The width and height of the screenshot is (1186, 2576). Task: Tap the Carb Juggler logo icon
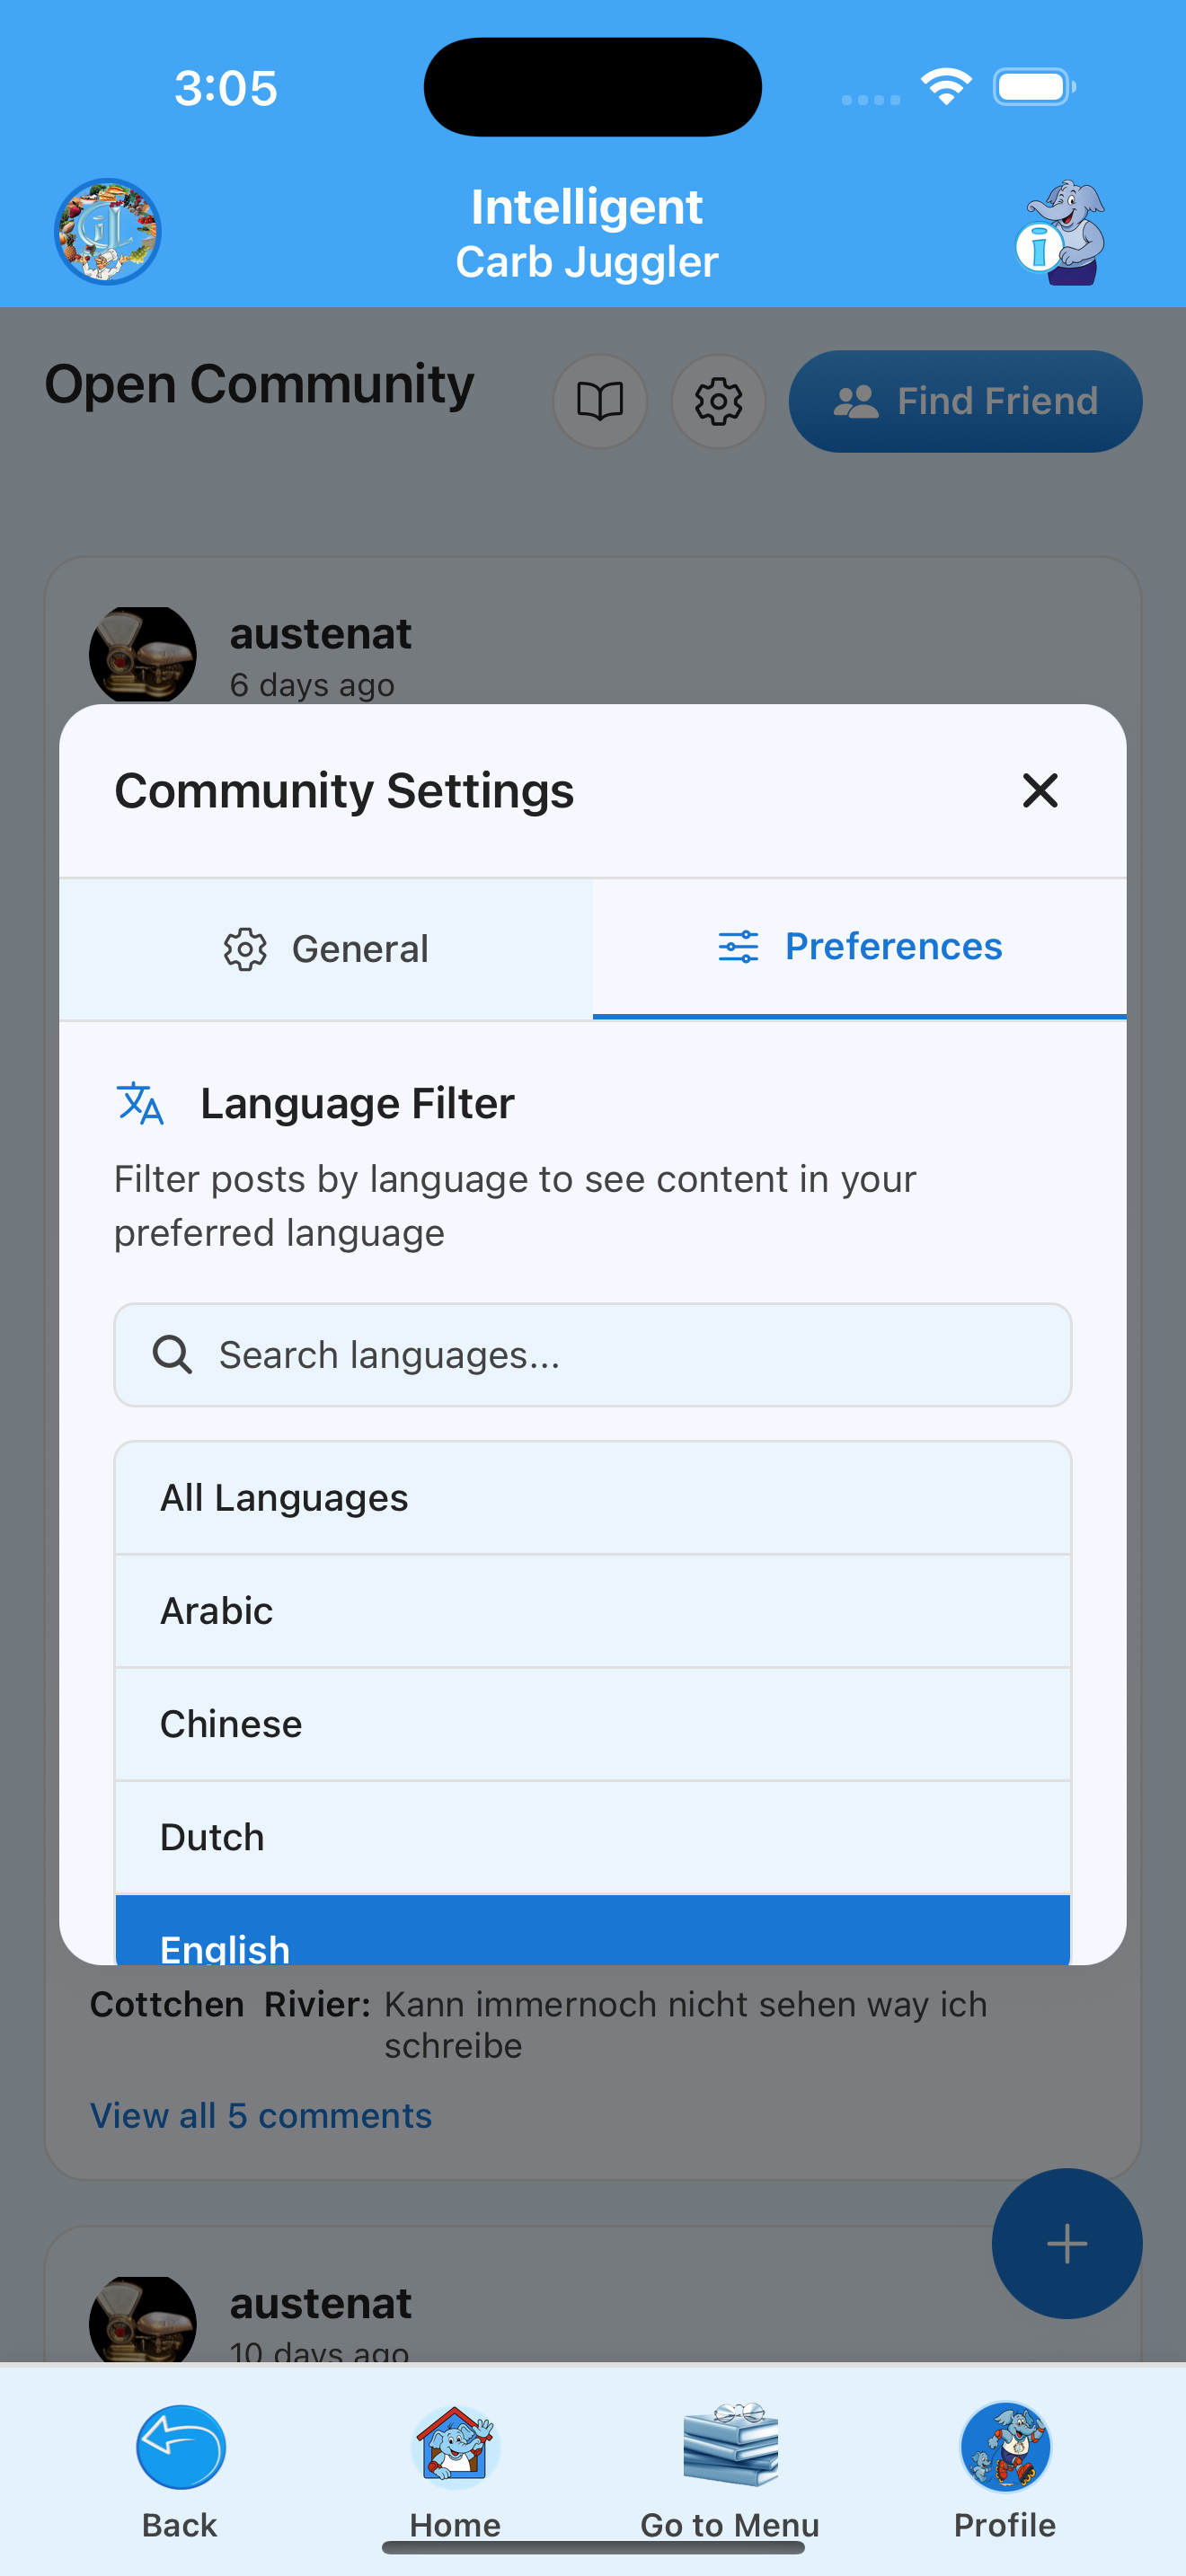(107, 232)
